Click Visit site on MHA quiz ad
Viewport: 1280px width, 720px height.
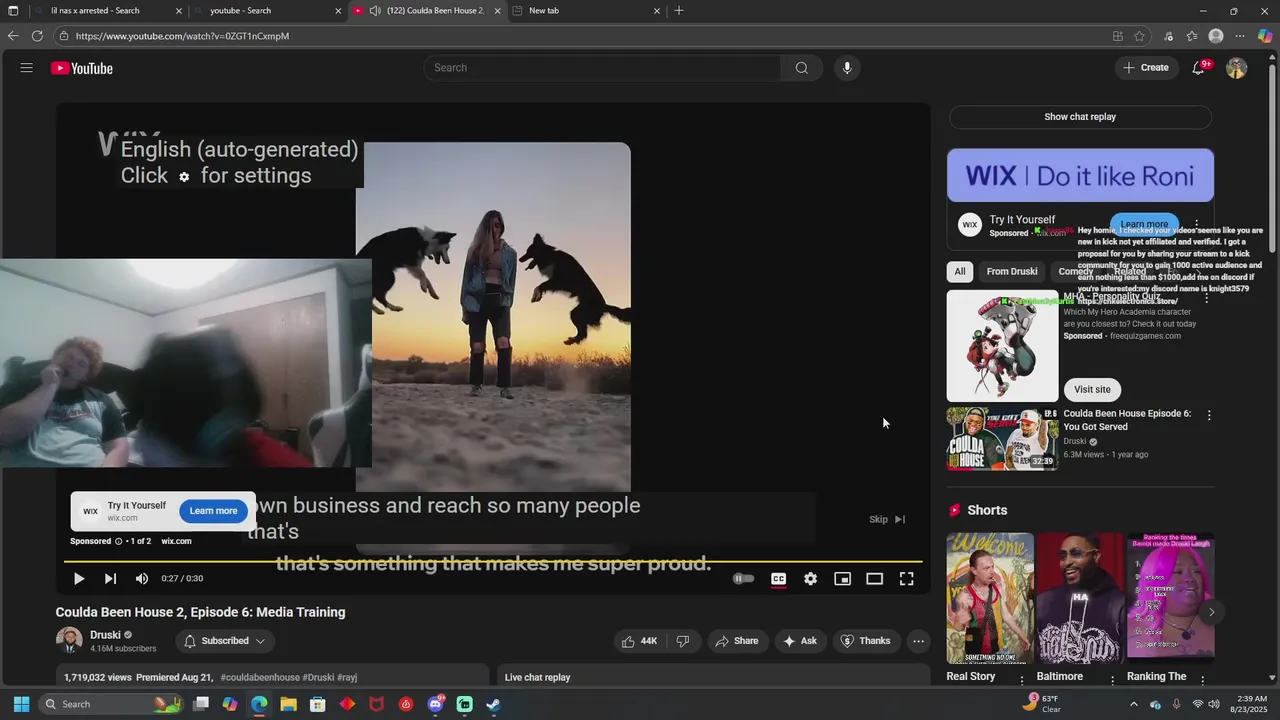[x=1092, y=389]
